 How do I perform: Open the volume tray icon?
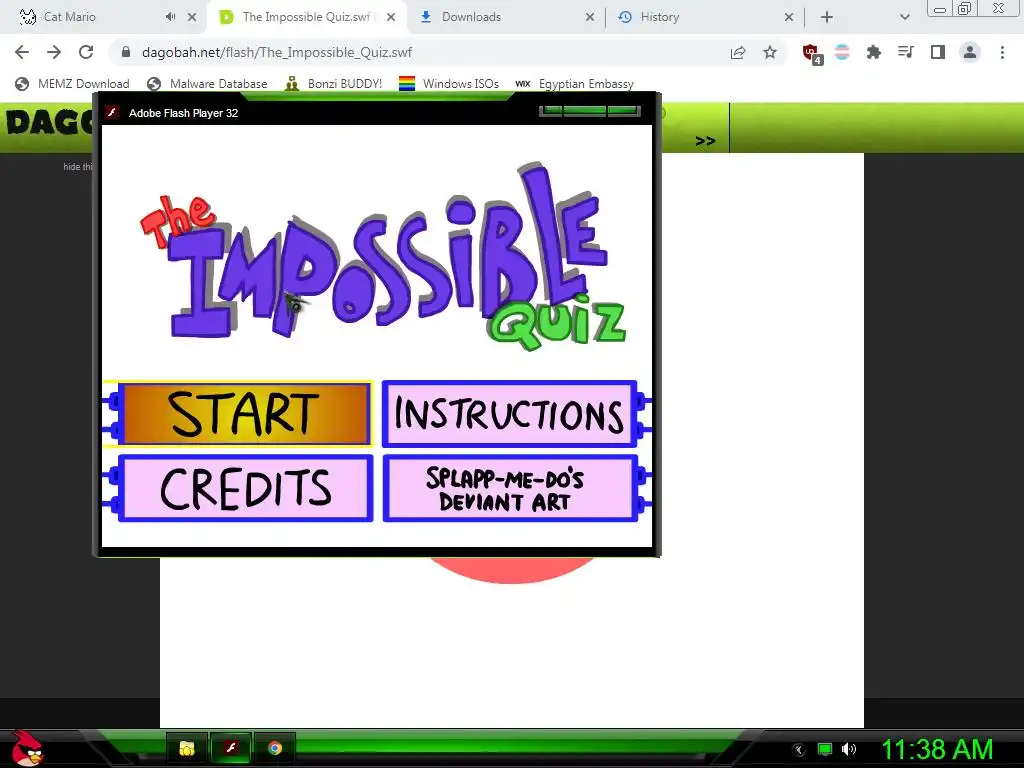coord(849,749)
